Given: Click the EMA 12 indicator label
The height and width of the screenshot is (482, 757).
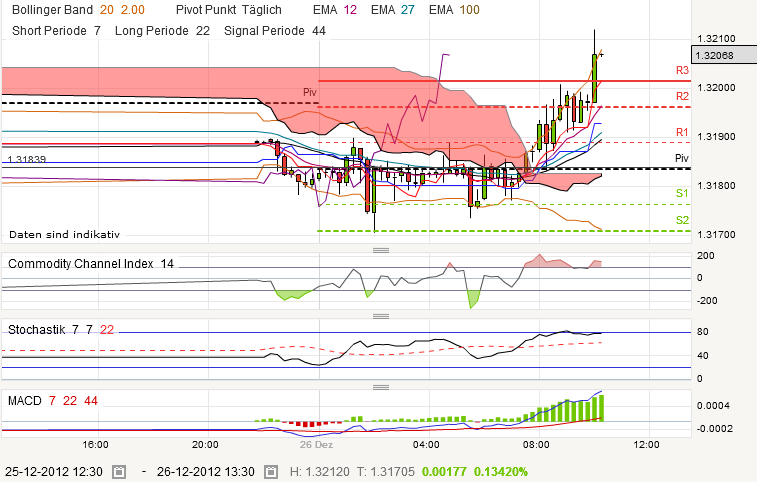Looking at the screenshot, I should 335,10.
